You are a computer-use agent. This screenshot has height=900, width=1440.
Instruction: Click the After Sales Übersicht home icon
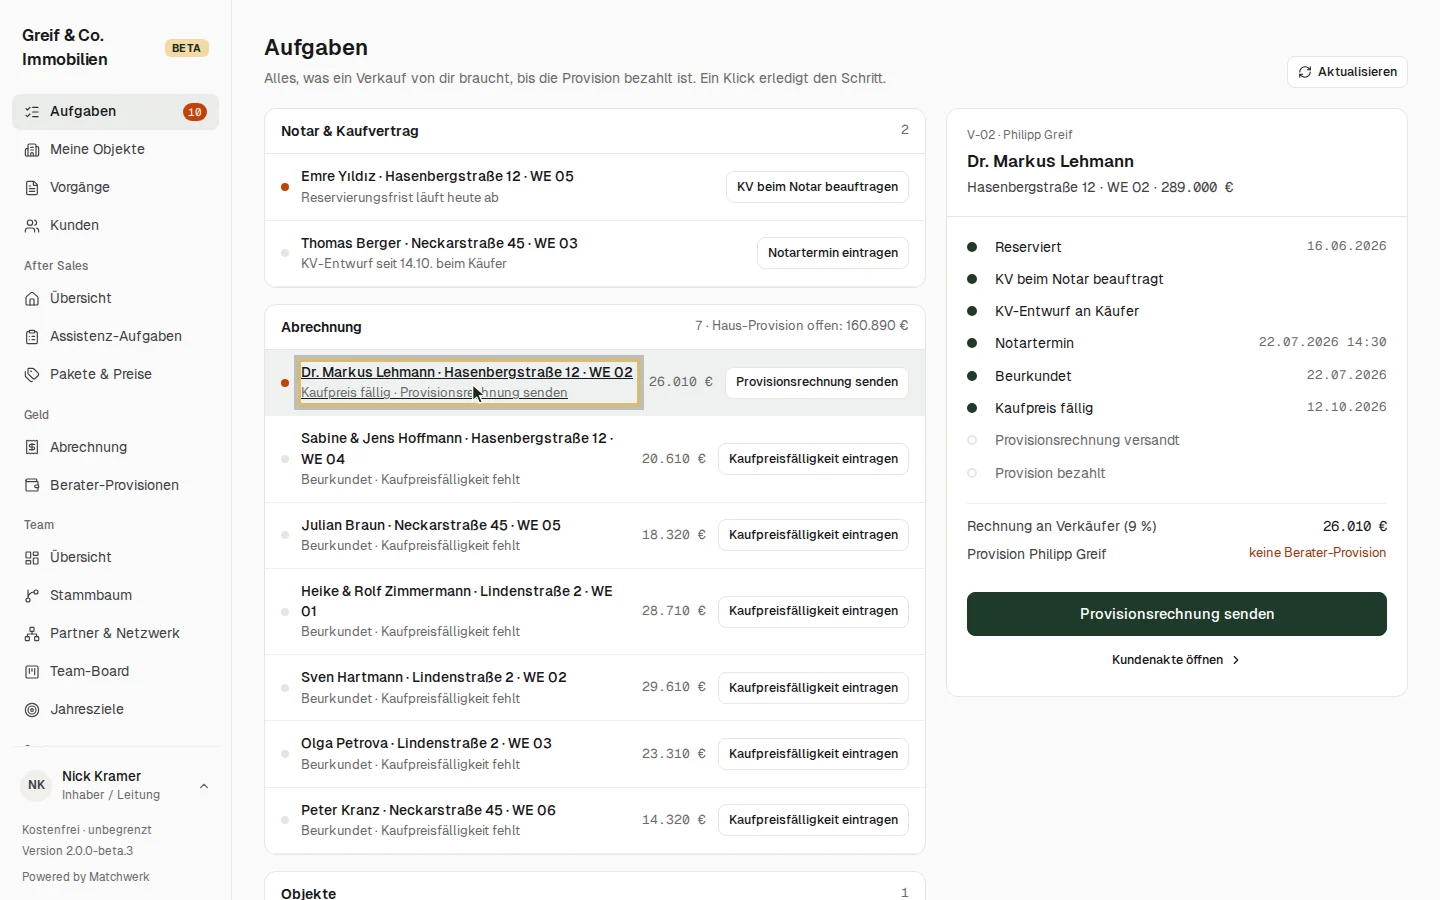[x=32, y=299]
